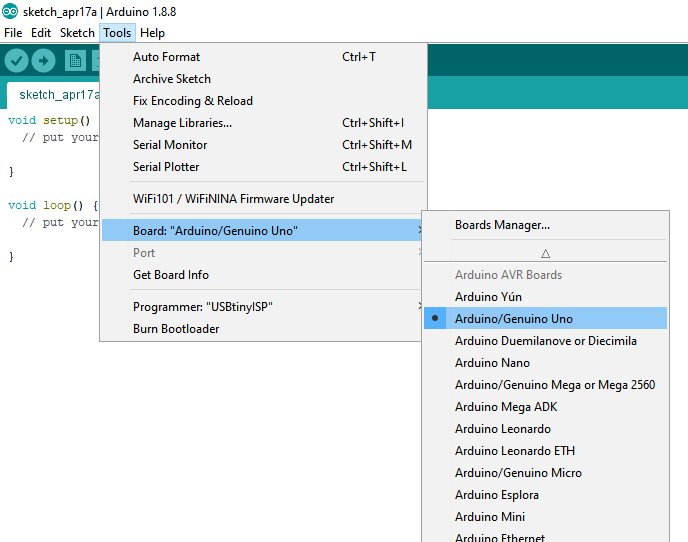Select the Arduino Esplora board
Viewport: 688px width, 542px height.
point(545,495)
